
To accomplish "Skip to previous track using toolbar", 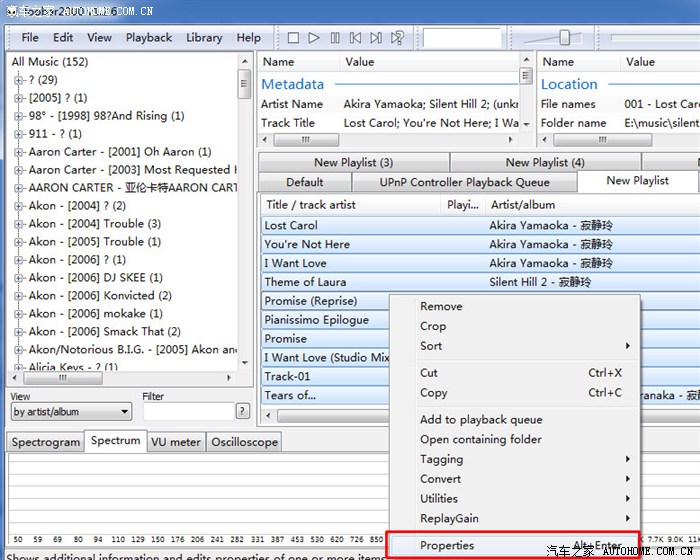I will point(355,38).
